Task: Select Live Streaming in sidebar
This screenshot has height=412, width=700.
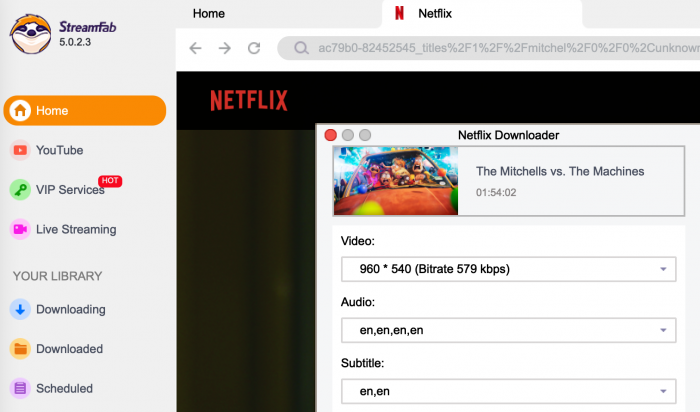Action: [x=76, y=229]
